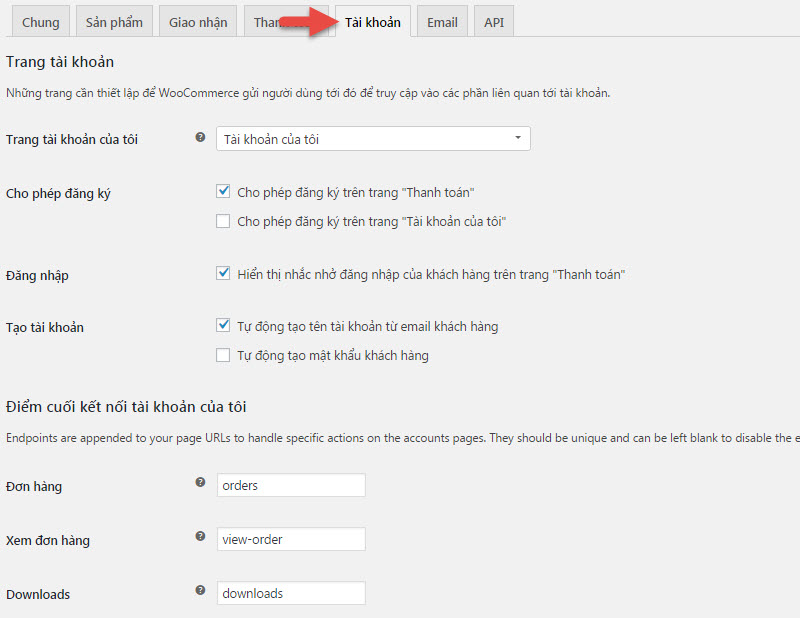Toggle login reminder on checkout checkbox
The image size is (800, 618).
tap(223, 273)
